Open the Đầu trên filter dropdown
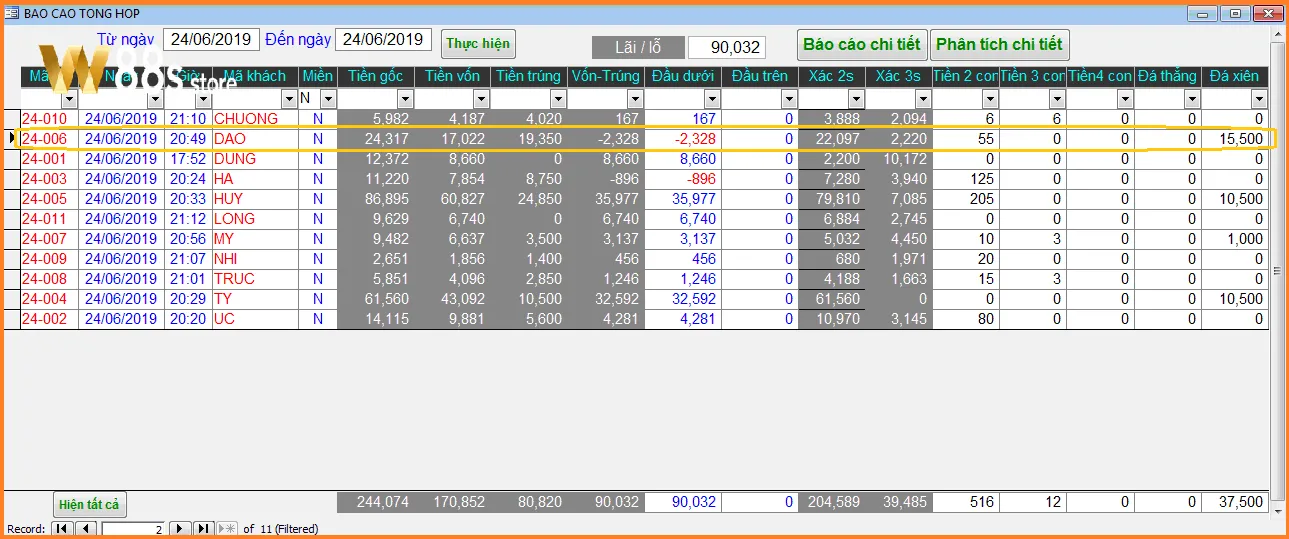The width and height of the screenshot is (1289, 539). point(788,99)
